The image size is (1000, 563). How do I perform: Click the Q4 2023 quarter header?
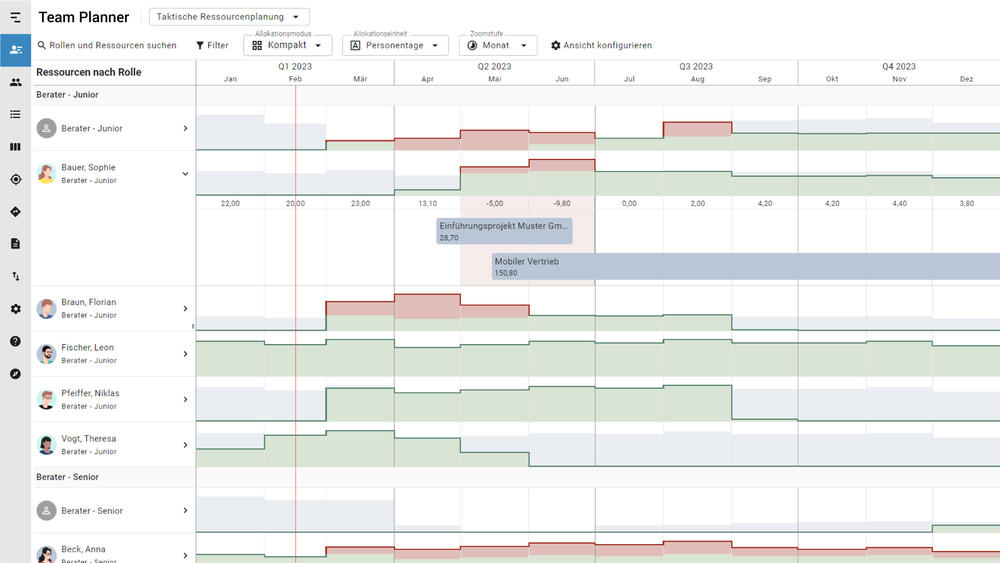tap(899, 66)
